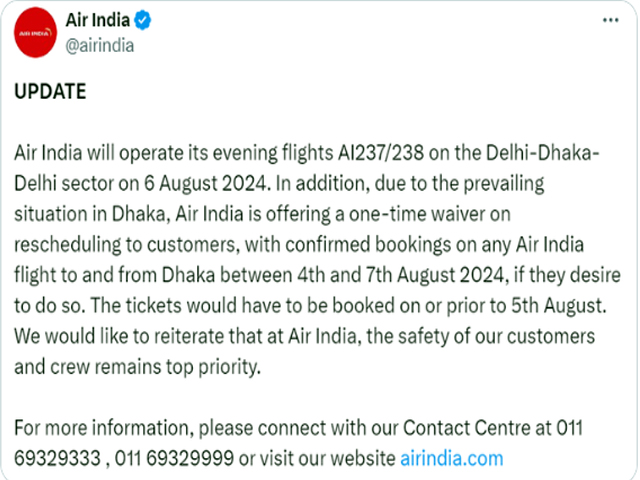Click the flight number AI237/238 text
Viewport: 640px width, 480px height.
(380, 153)
